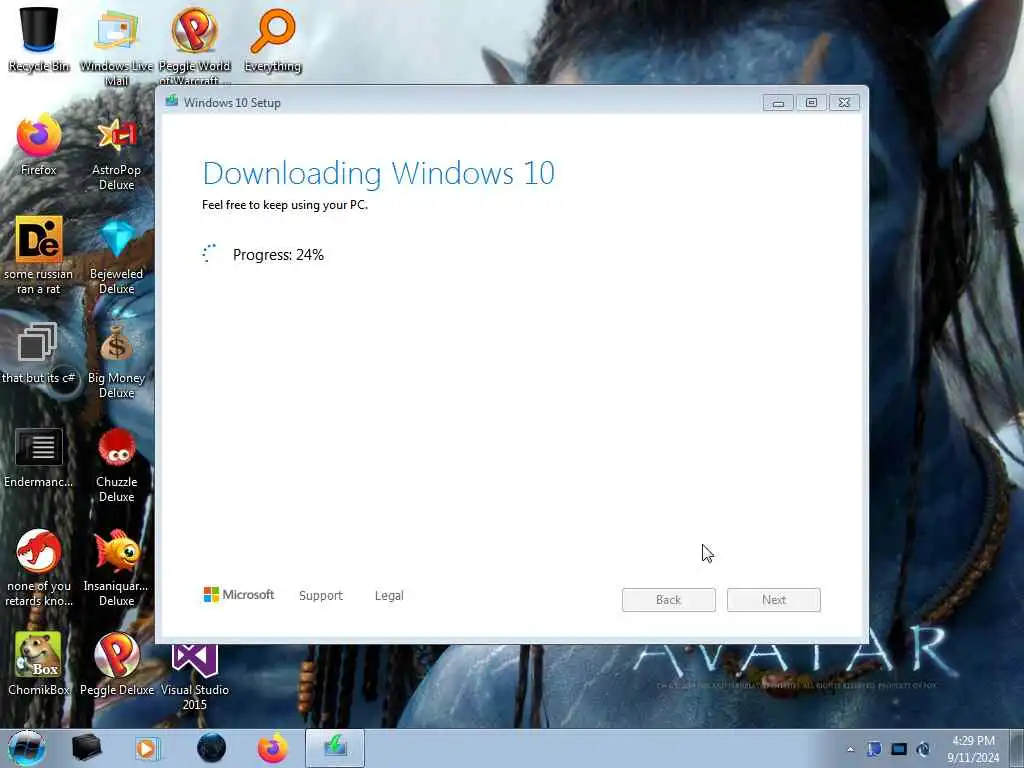Select the Windows 10 Setup taskbar button

point(335,748)
